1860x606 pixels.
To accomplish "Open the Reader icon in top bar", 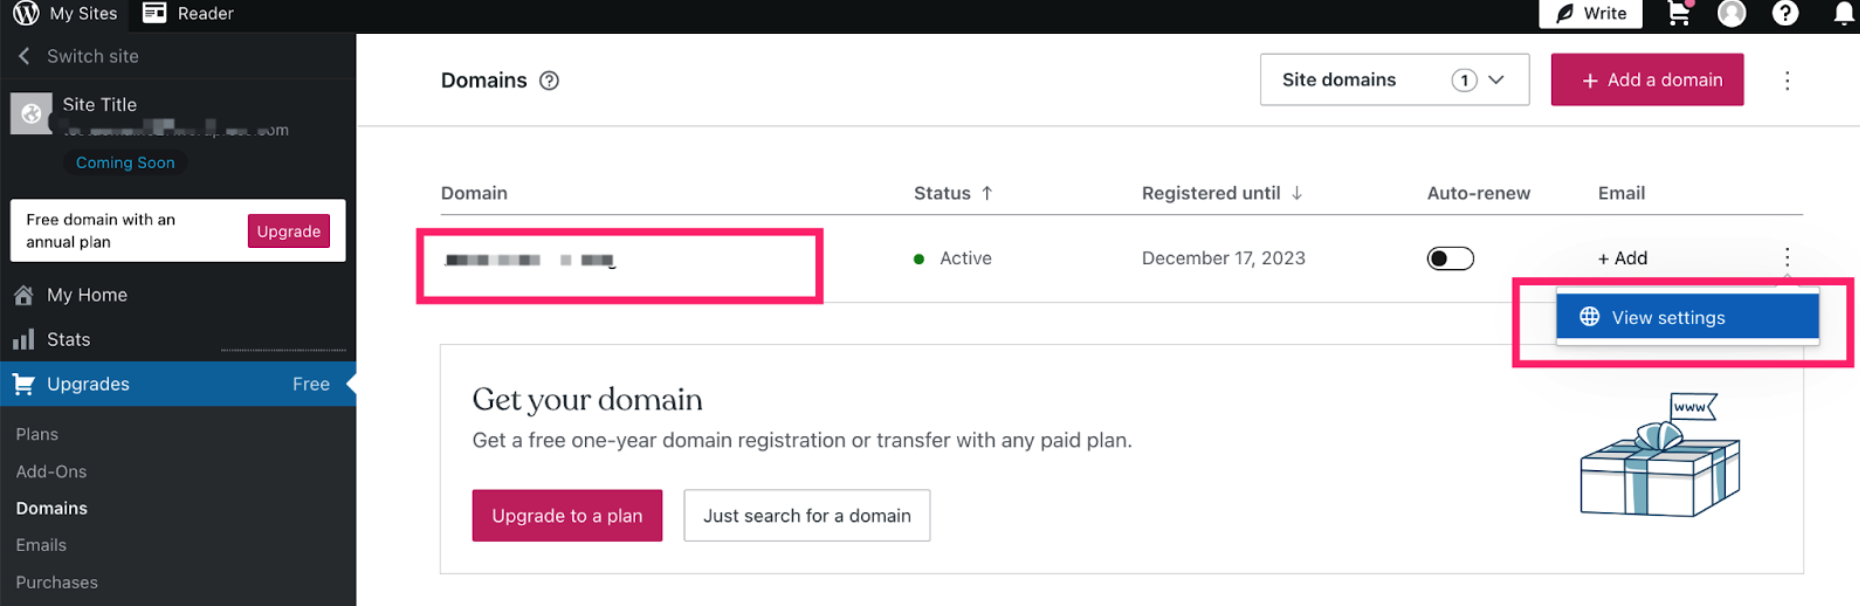I will 154,13.
